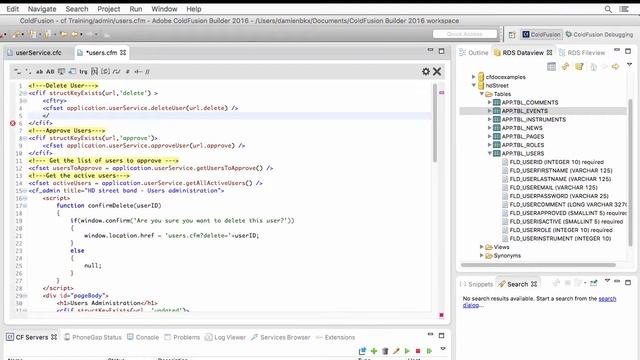This screenshot has width=640, height=360.
Task: Switch to the Snippets tab
Action: [476, 284]
